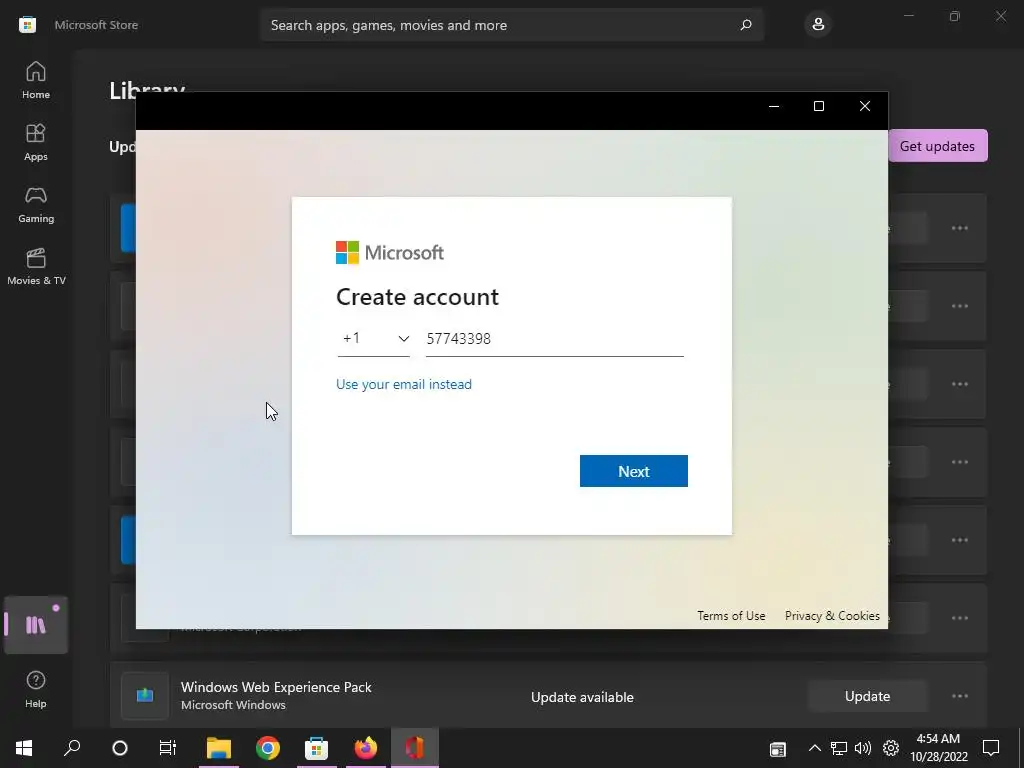
Task: Click the Get updates button
Action: tap(937, 146)
